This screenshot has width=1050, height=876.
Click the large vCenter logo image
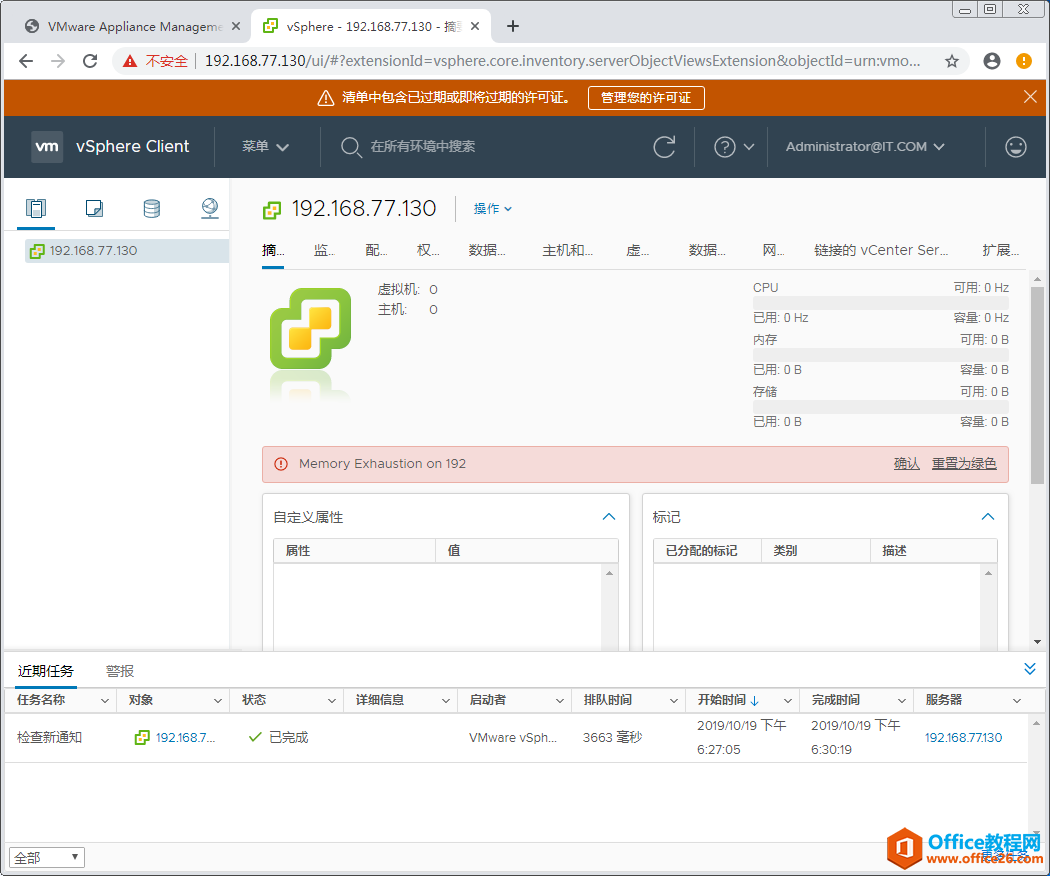click(311, 328)
